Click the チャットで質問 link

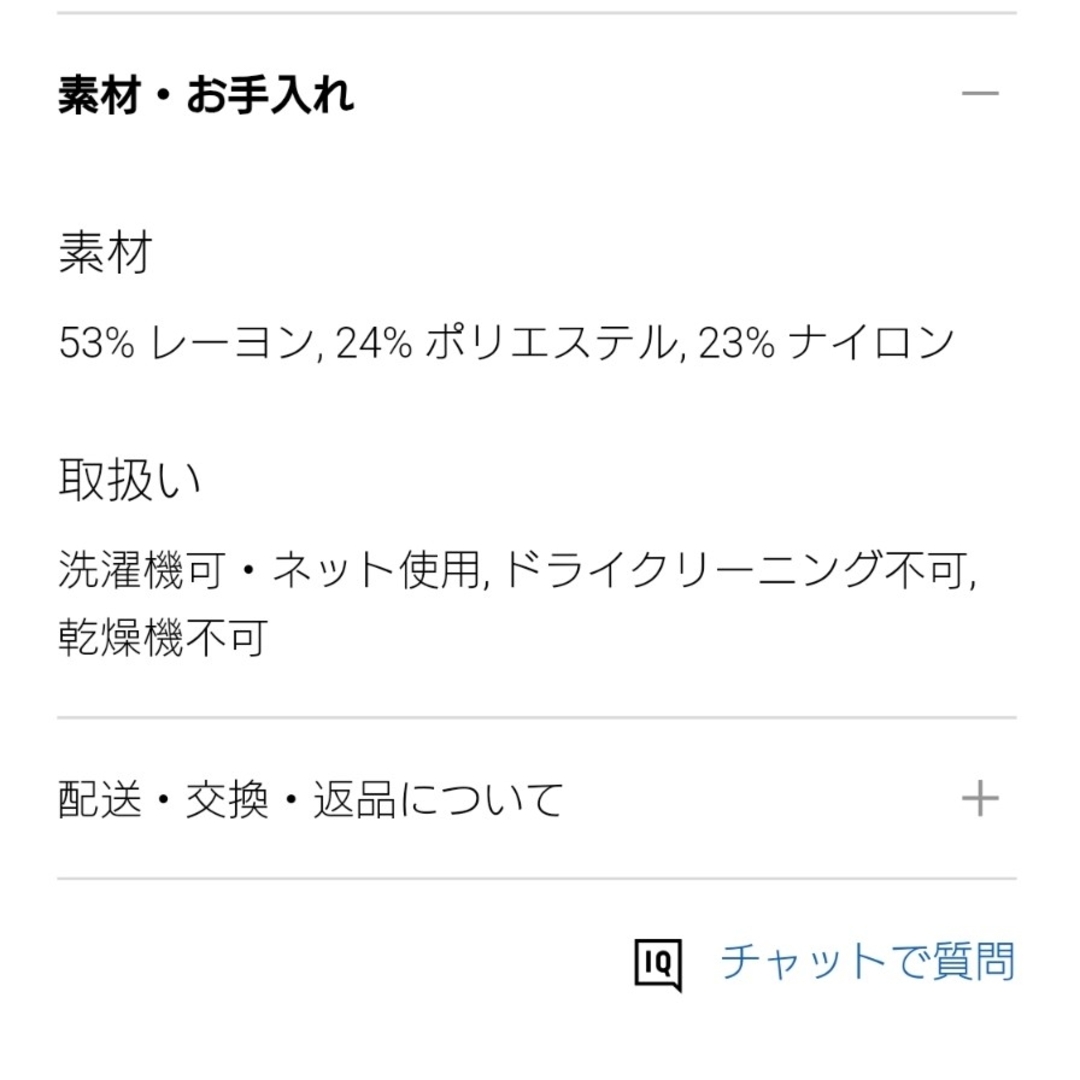(867, 962)
